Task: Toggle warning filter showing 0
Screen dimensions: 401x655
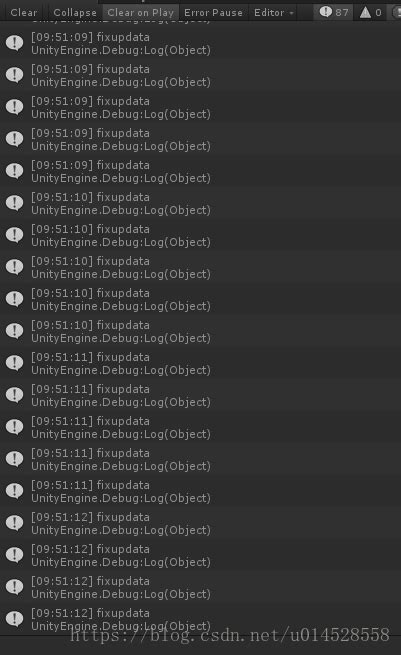Action: 371,13
